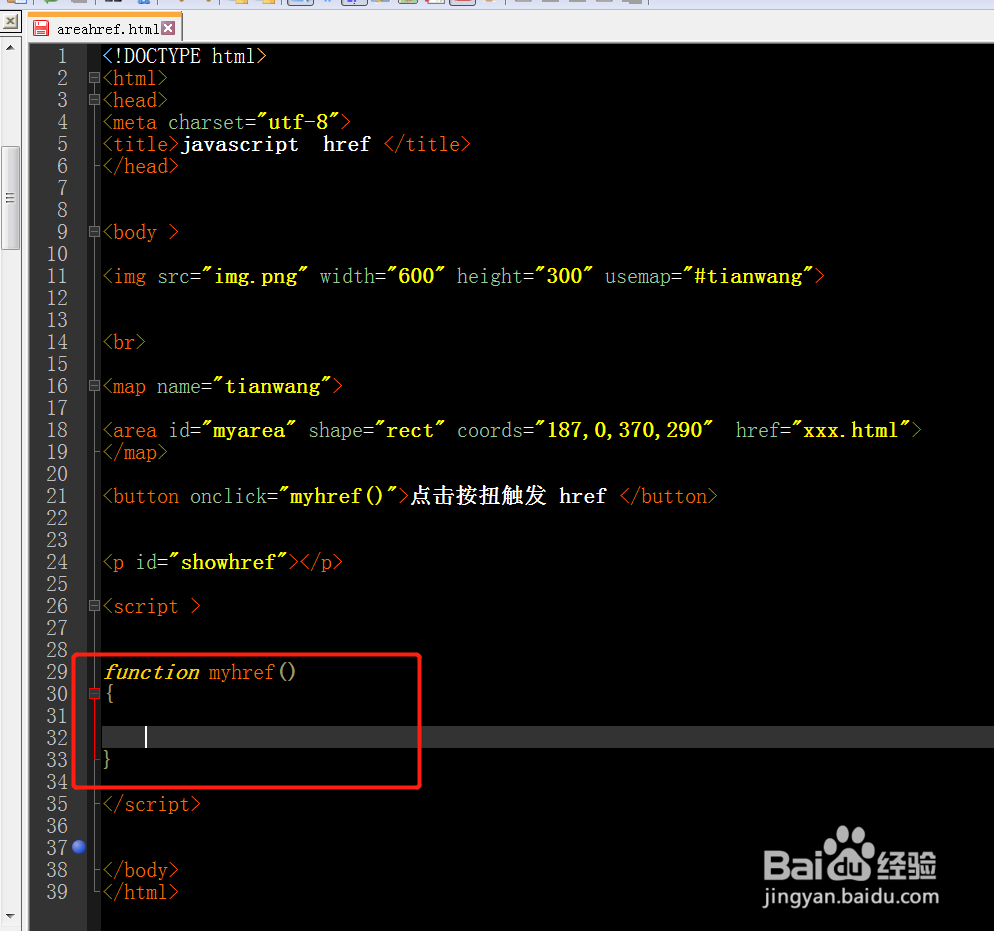Click the map name value "tianwang"
Screen dimensions: 994x931
tap(273, 387)
